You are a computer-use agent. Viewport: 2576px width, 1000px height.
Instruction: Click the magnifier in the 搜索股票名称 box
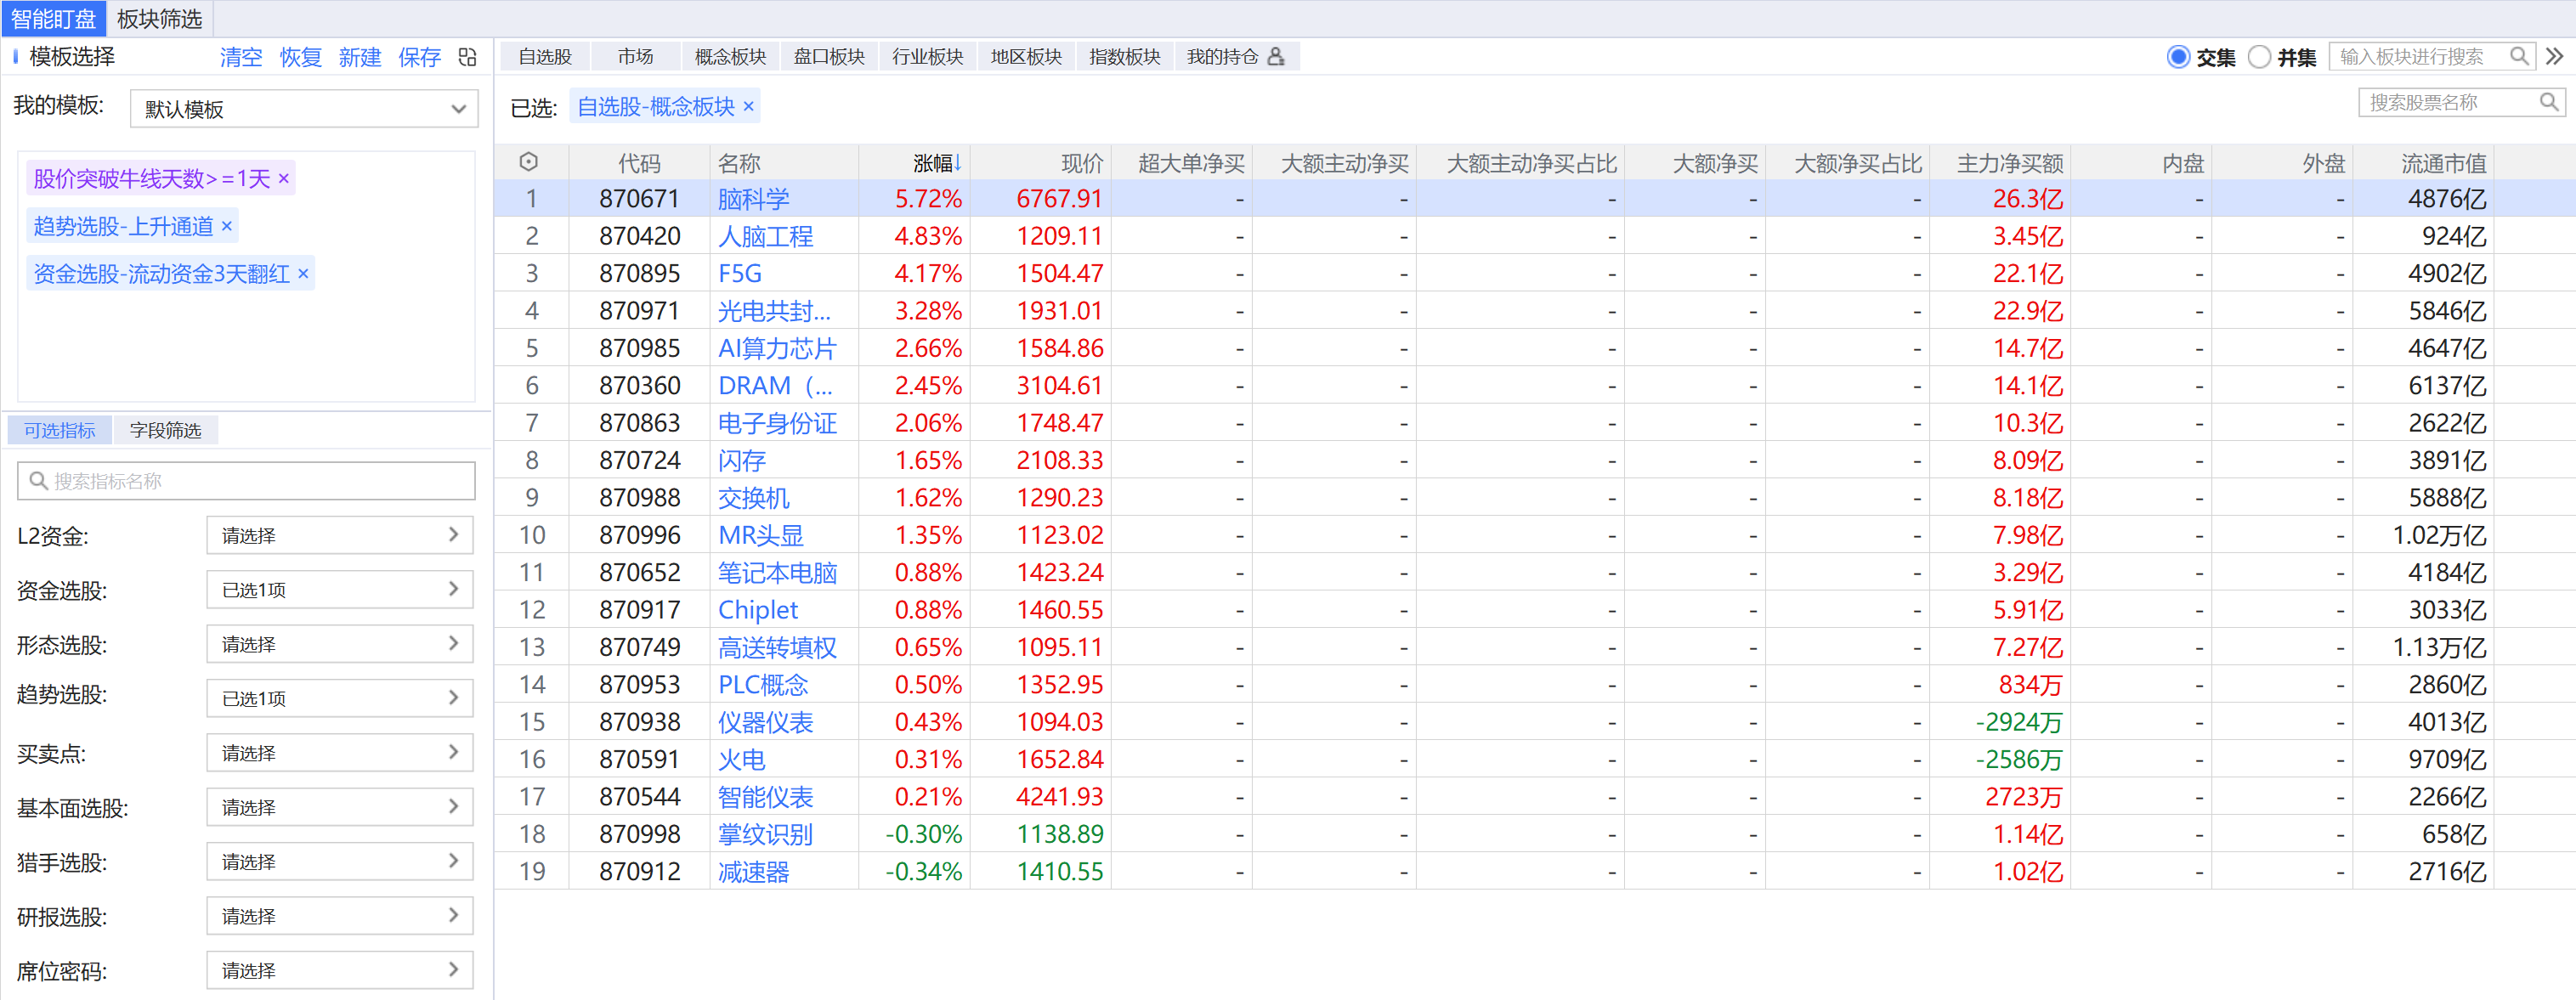coord(2549,102)
